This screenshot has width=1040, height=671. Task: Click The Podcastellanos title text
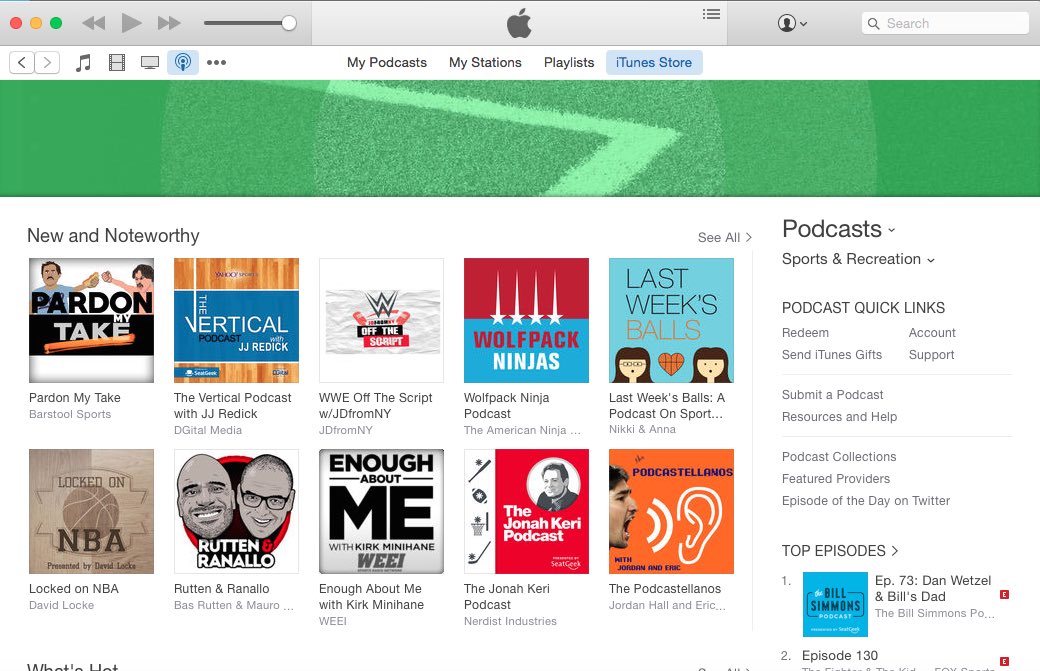click(x=665, y=589)
